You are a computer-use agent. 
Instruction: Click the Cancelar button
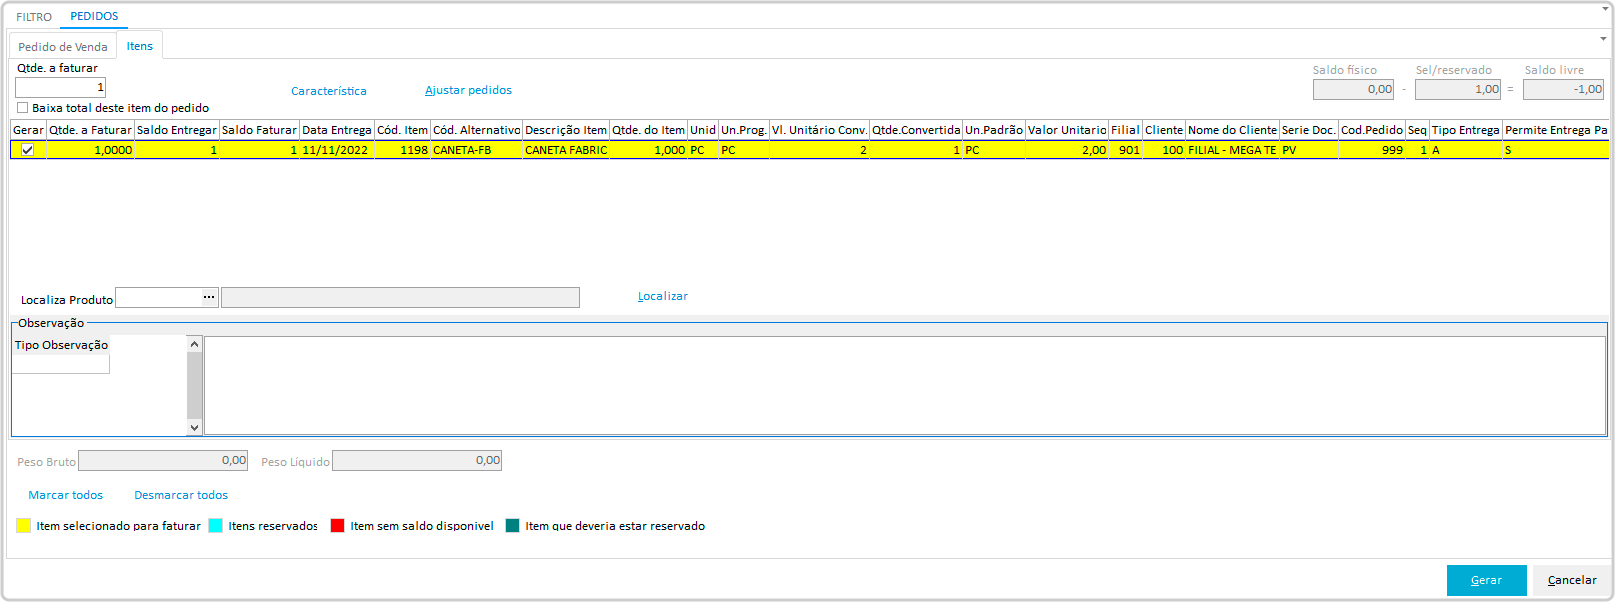pos(1572,580)
